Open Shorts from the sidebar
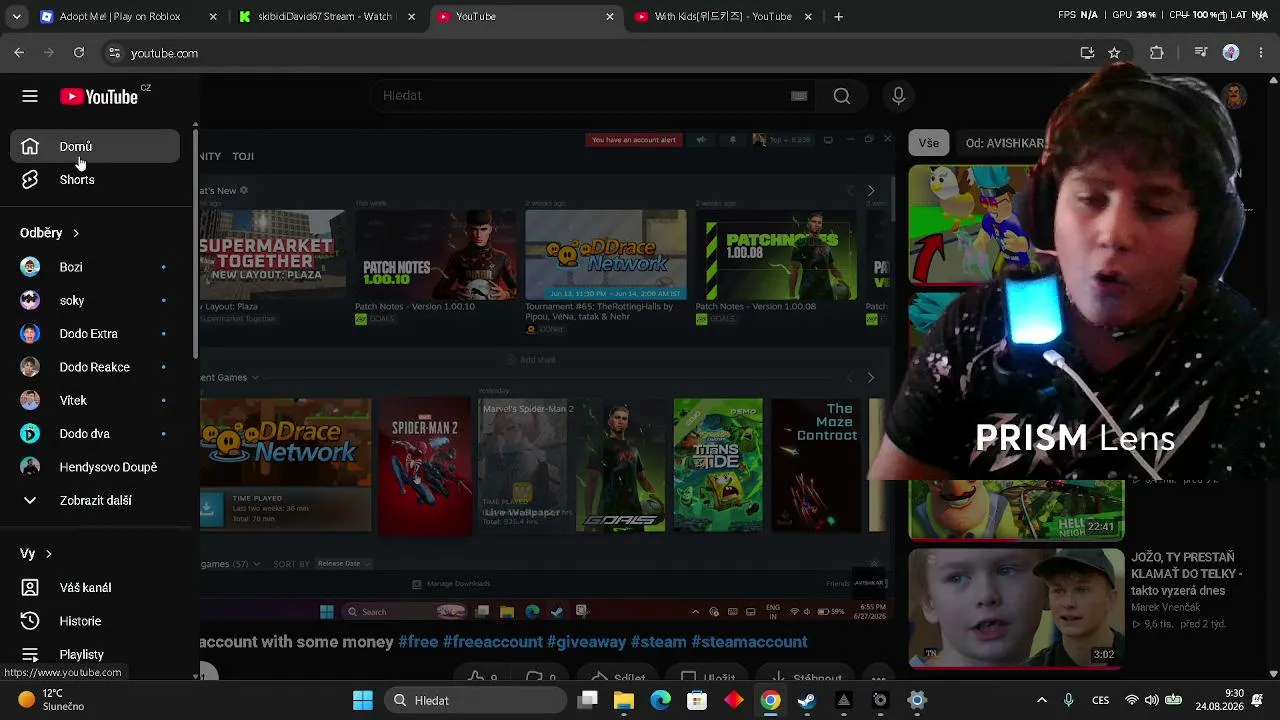 [x=95, y=180]
